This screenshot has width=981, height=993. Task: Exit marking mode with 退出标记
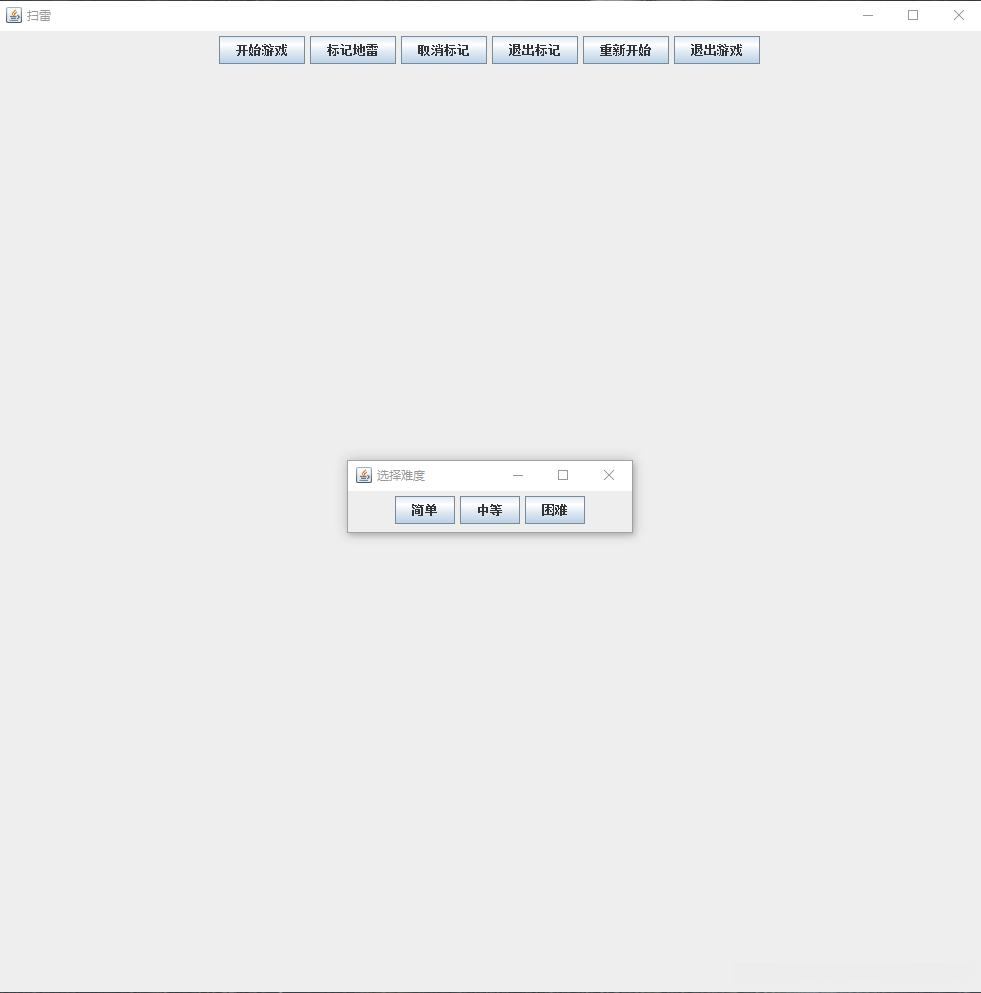535,50
